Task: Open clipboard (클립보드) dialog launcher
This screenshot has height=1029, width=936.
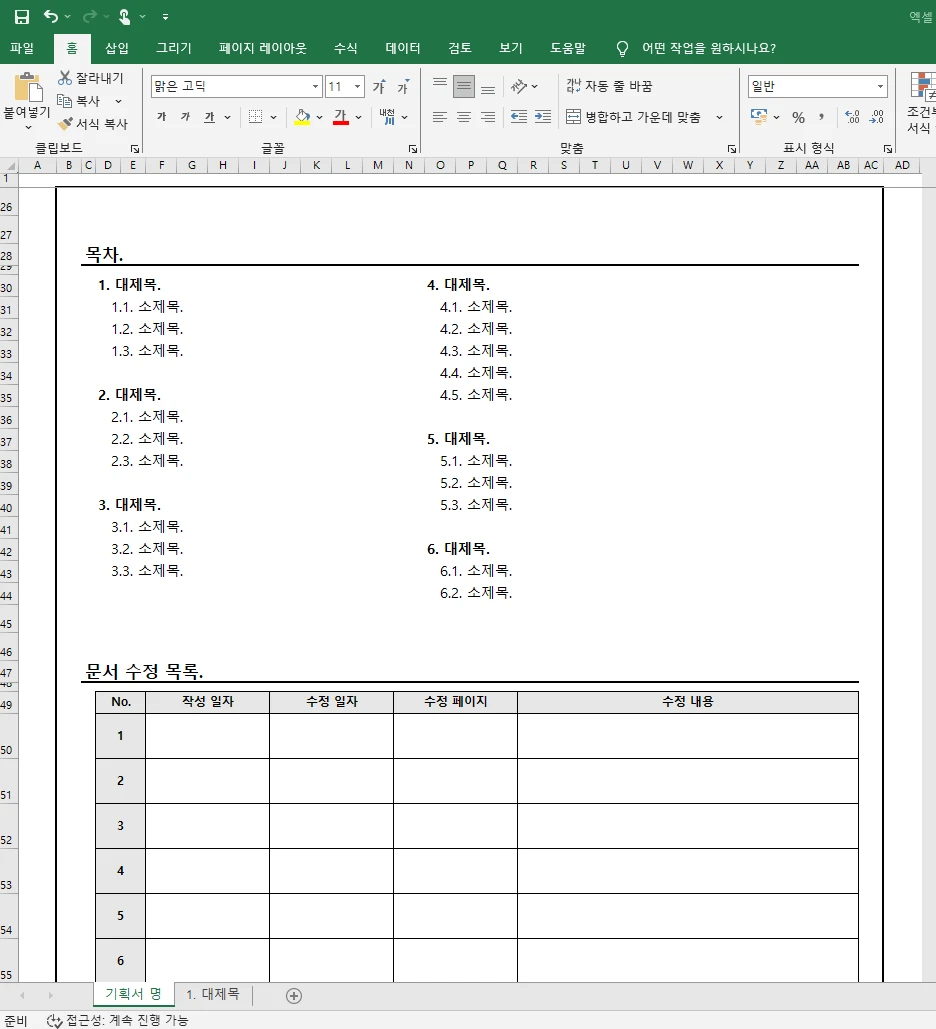Action: [x=135, y=149]
